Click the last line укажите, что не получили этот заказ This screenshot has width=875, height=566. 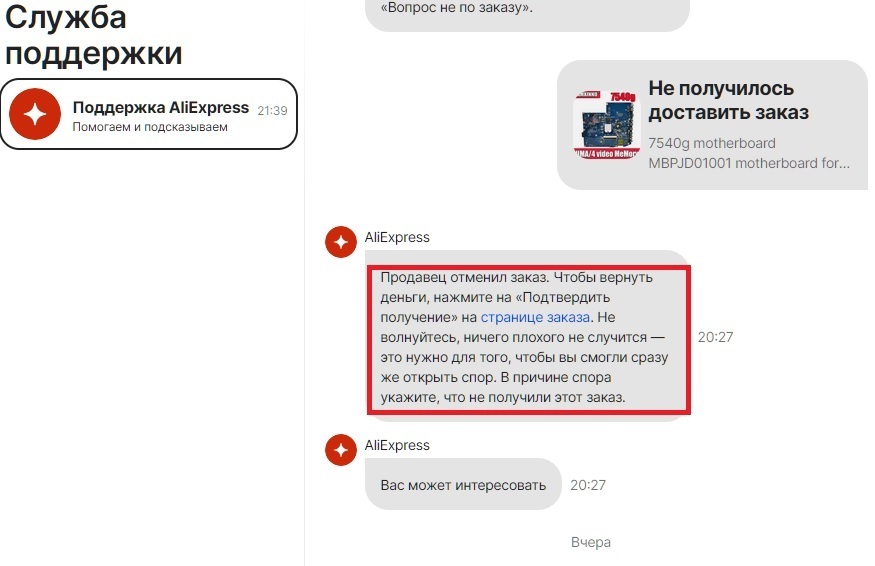503,397
